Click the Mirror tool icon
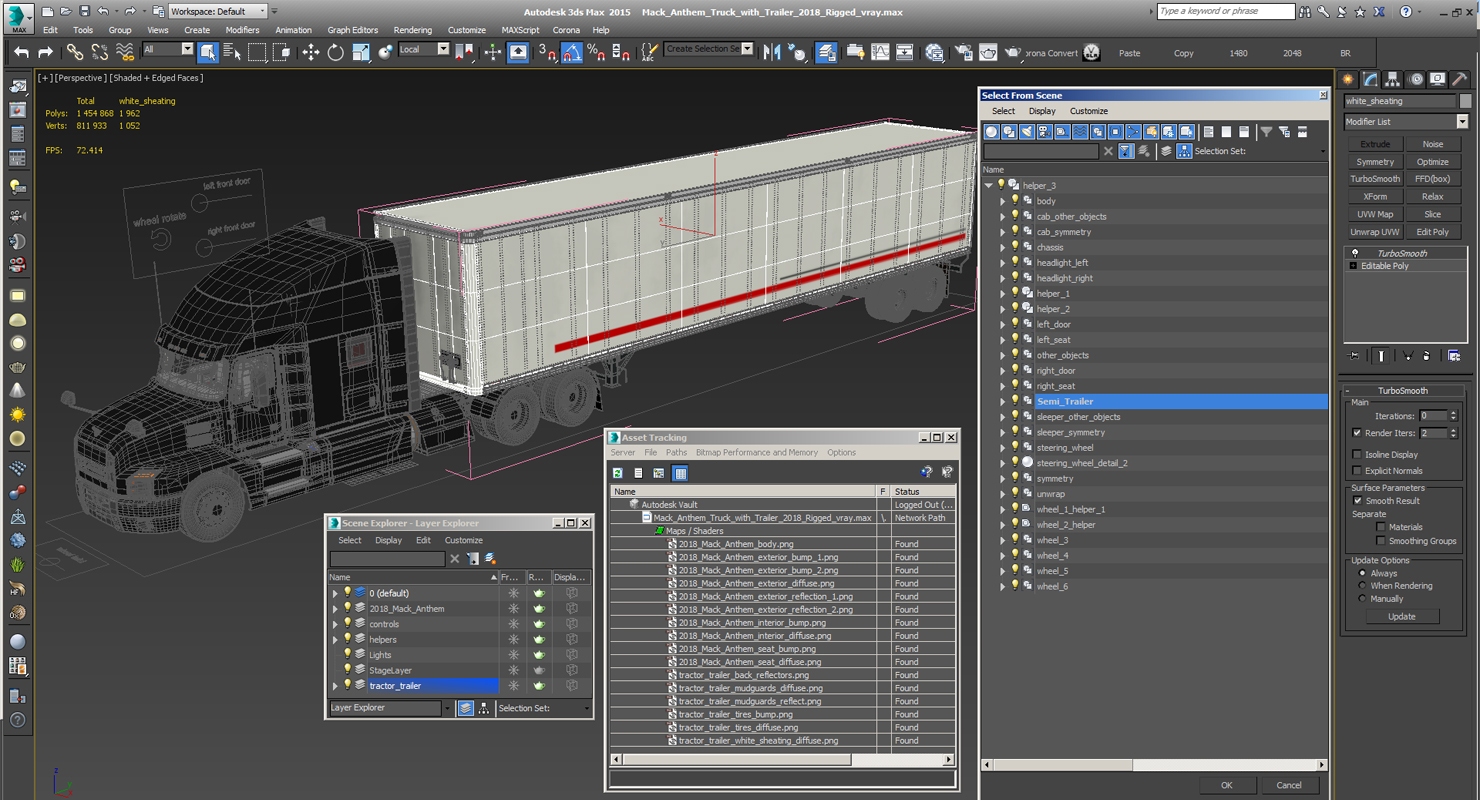 772,52
